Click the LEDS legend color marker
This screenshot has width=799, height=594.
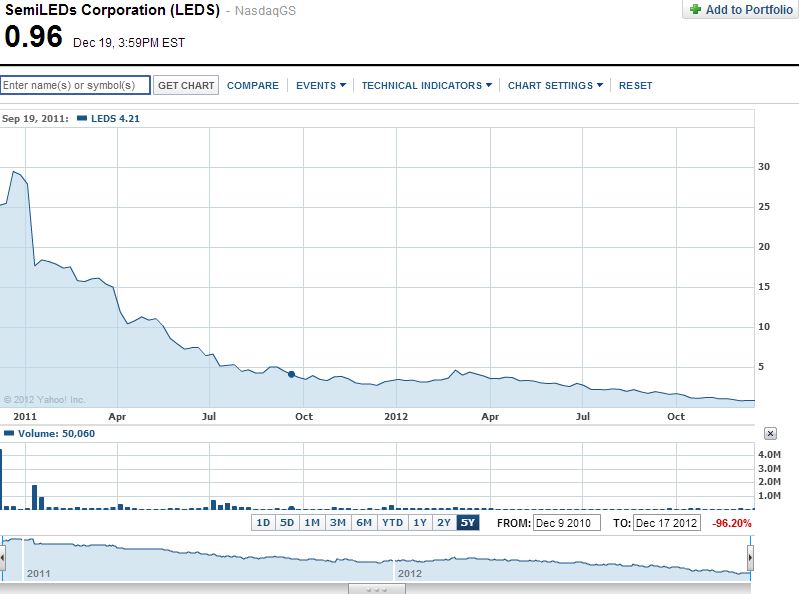coord(82,118)
